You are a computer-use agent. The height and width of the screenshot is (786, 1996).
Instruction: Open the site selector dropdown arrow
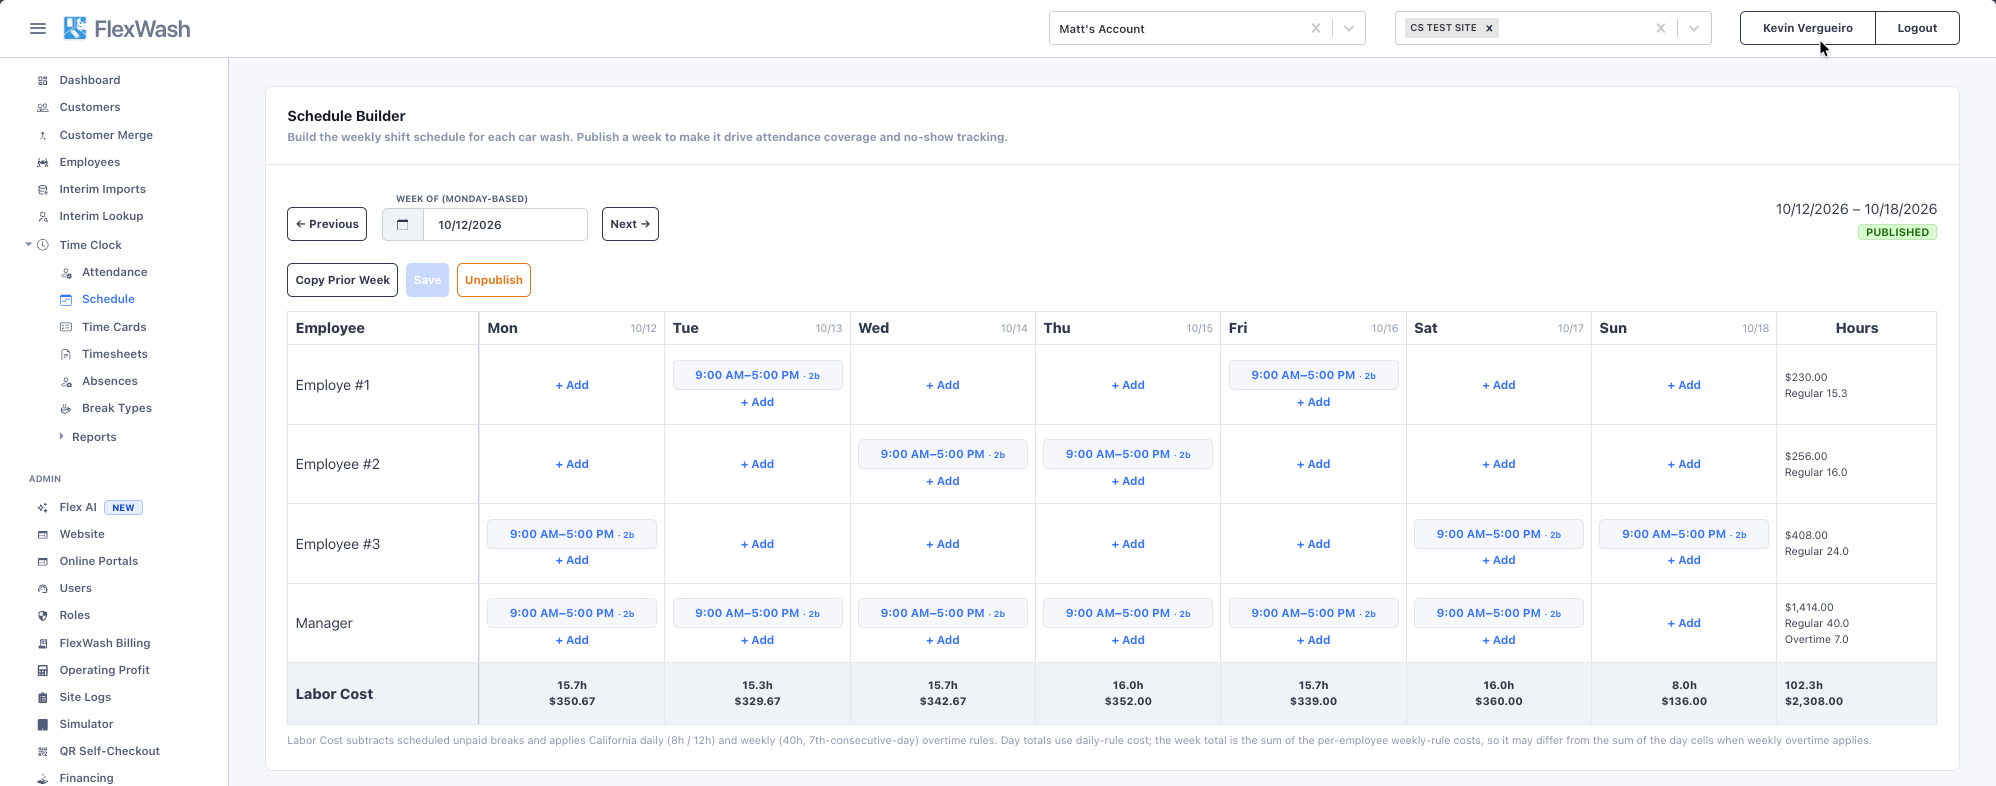pyautogui.click(x=1694, y=29)
